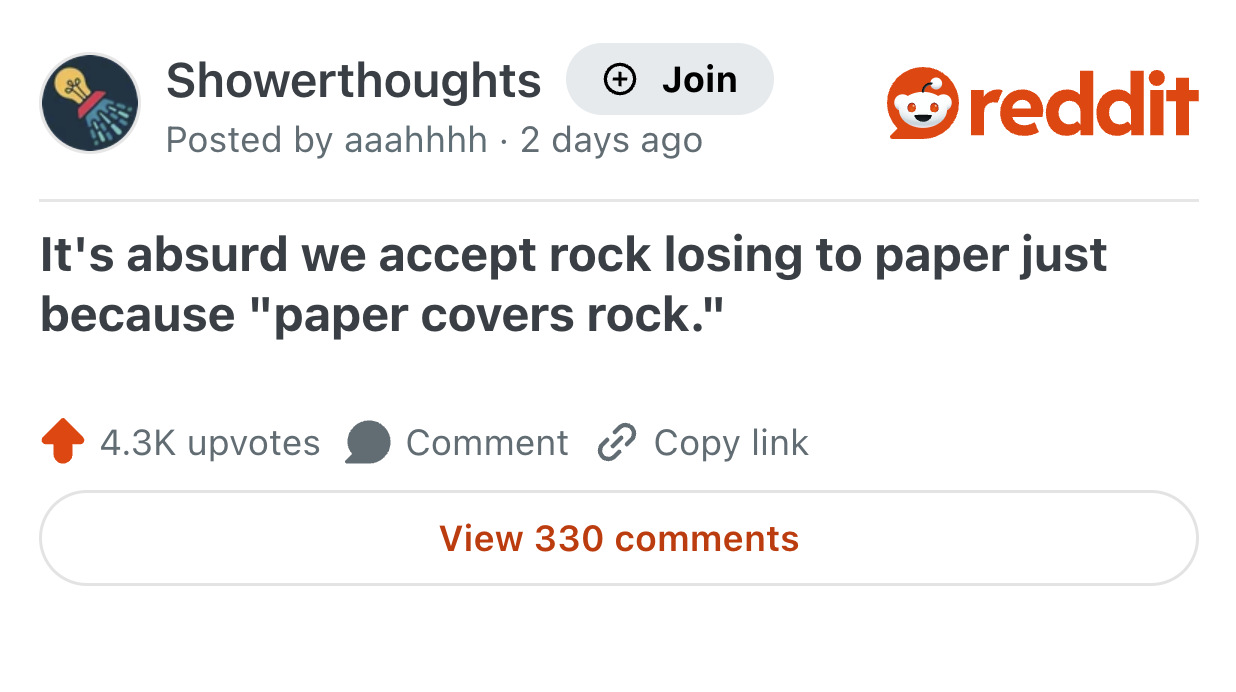Click the Reddit Snoo mascot logo

[x=922, y=104]
